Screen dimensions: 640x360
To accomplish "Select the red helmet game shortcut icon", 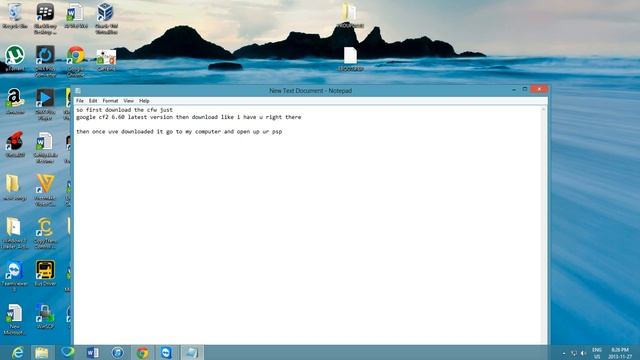I will pos(15,144).
